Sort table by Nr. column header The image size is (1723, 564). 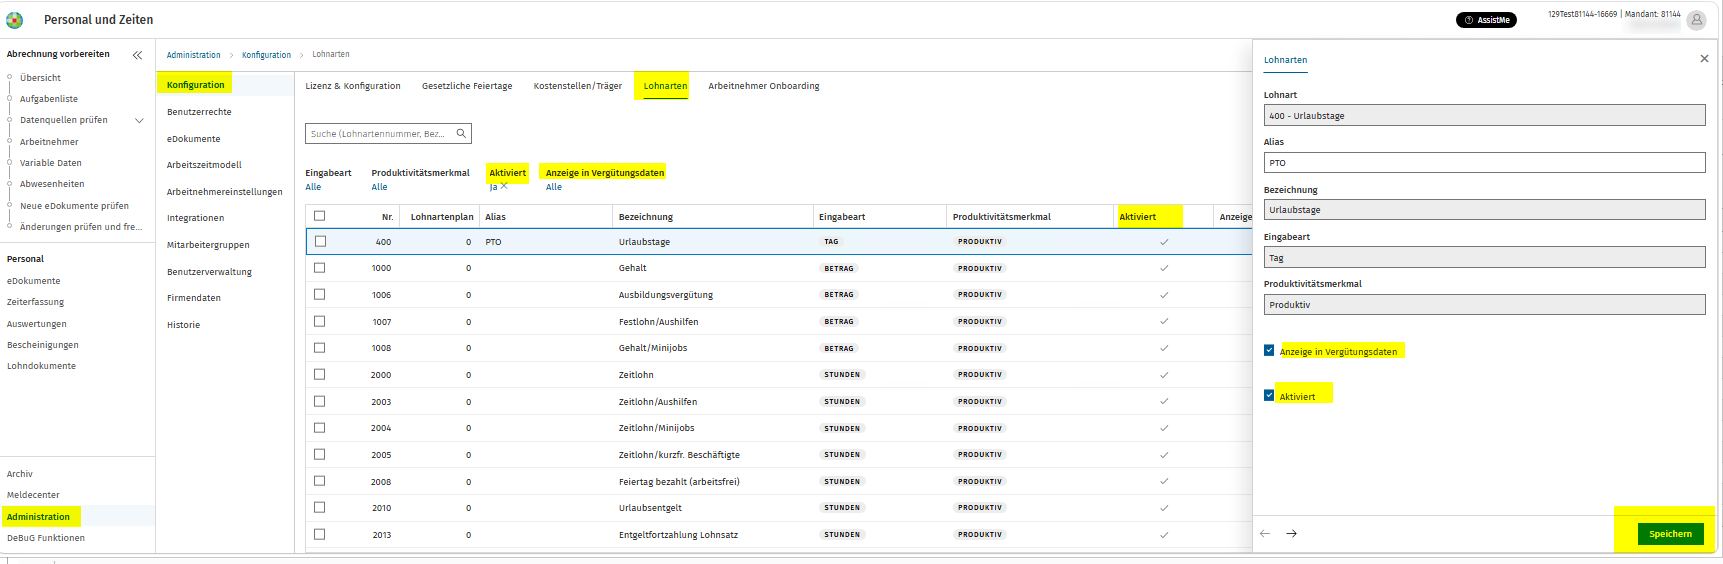click(387, 217)
